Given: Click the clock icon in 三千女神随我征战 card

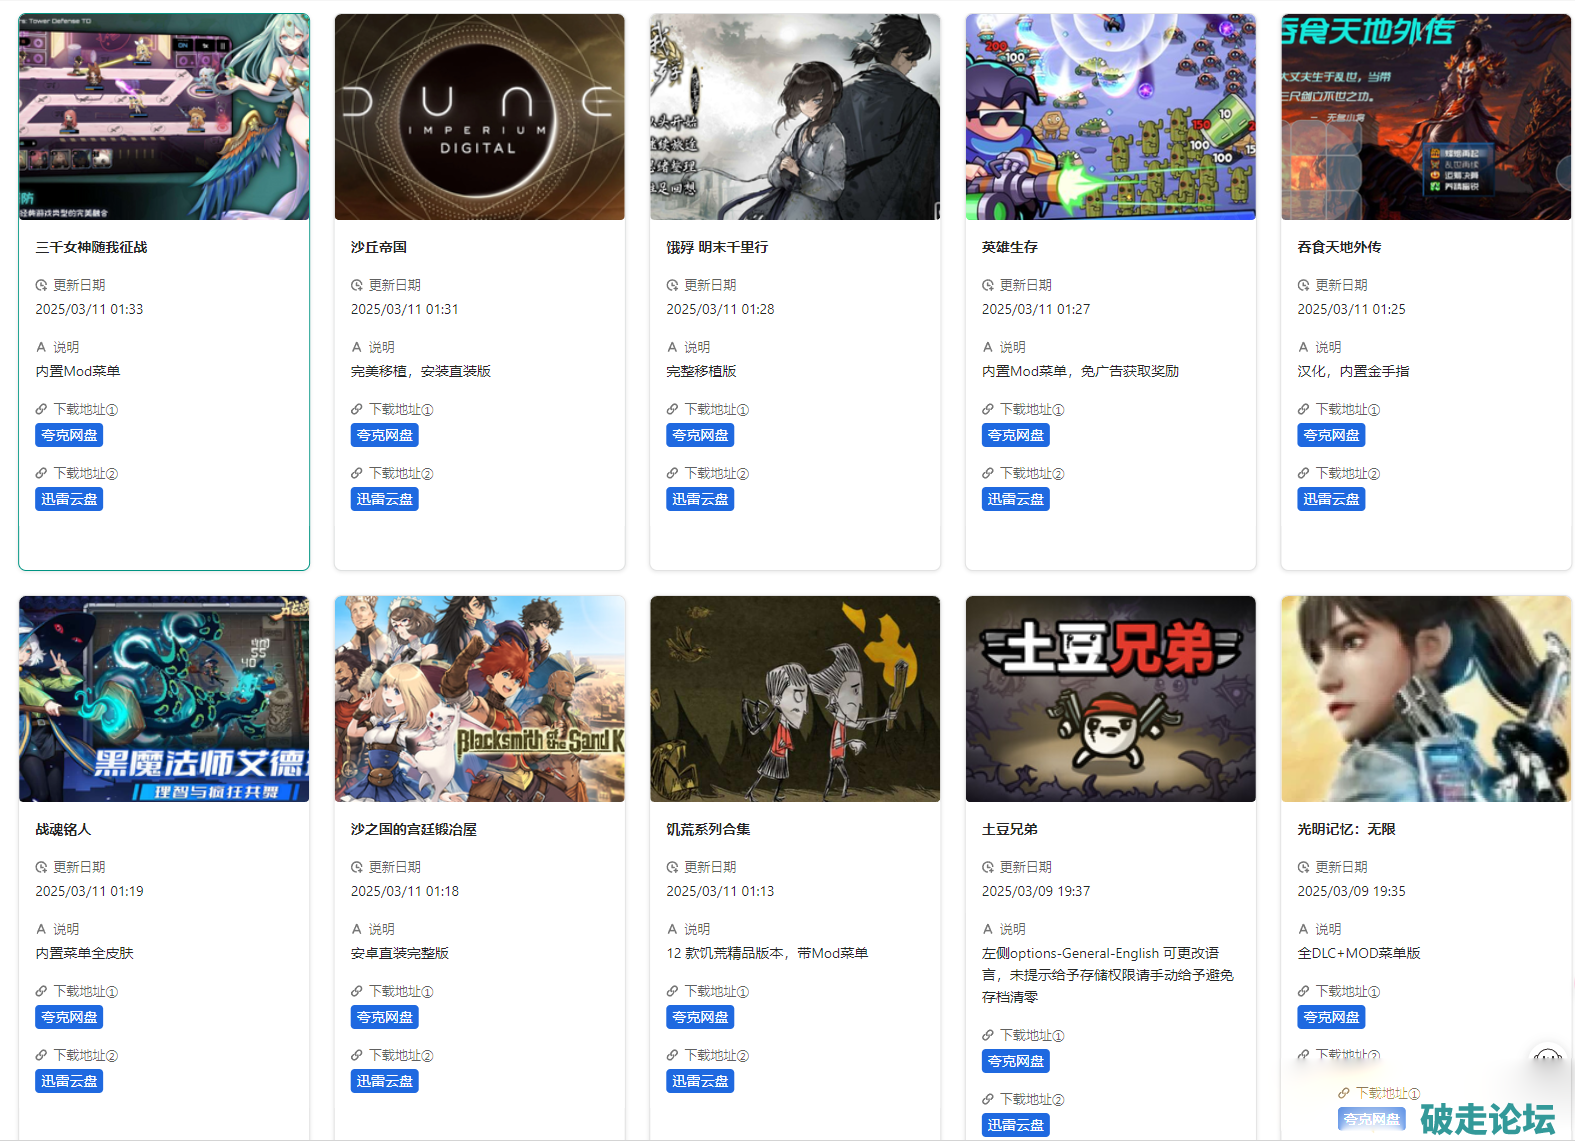Looking at the screenshot, I should click(42, 286).
